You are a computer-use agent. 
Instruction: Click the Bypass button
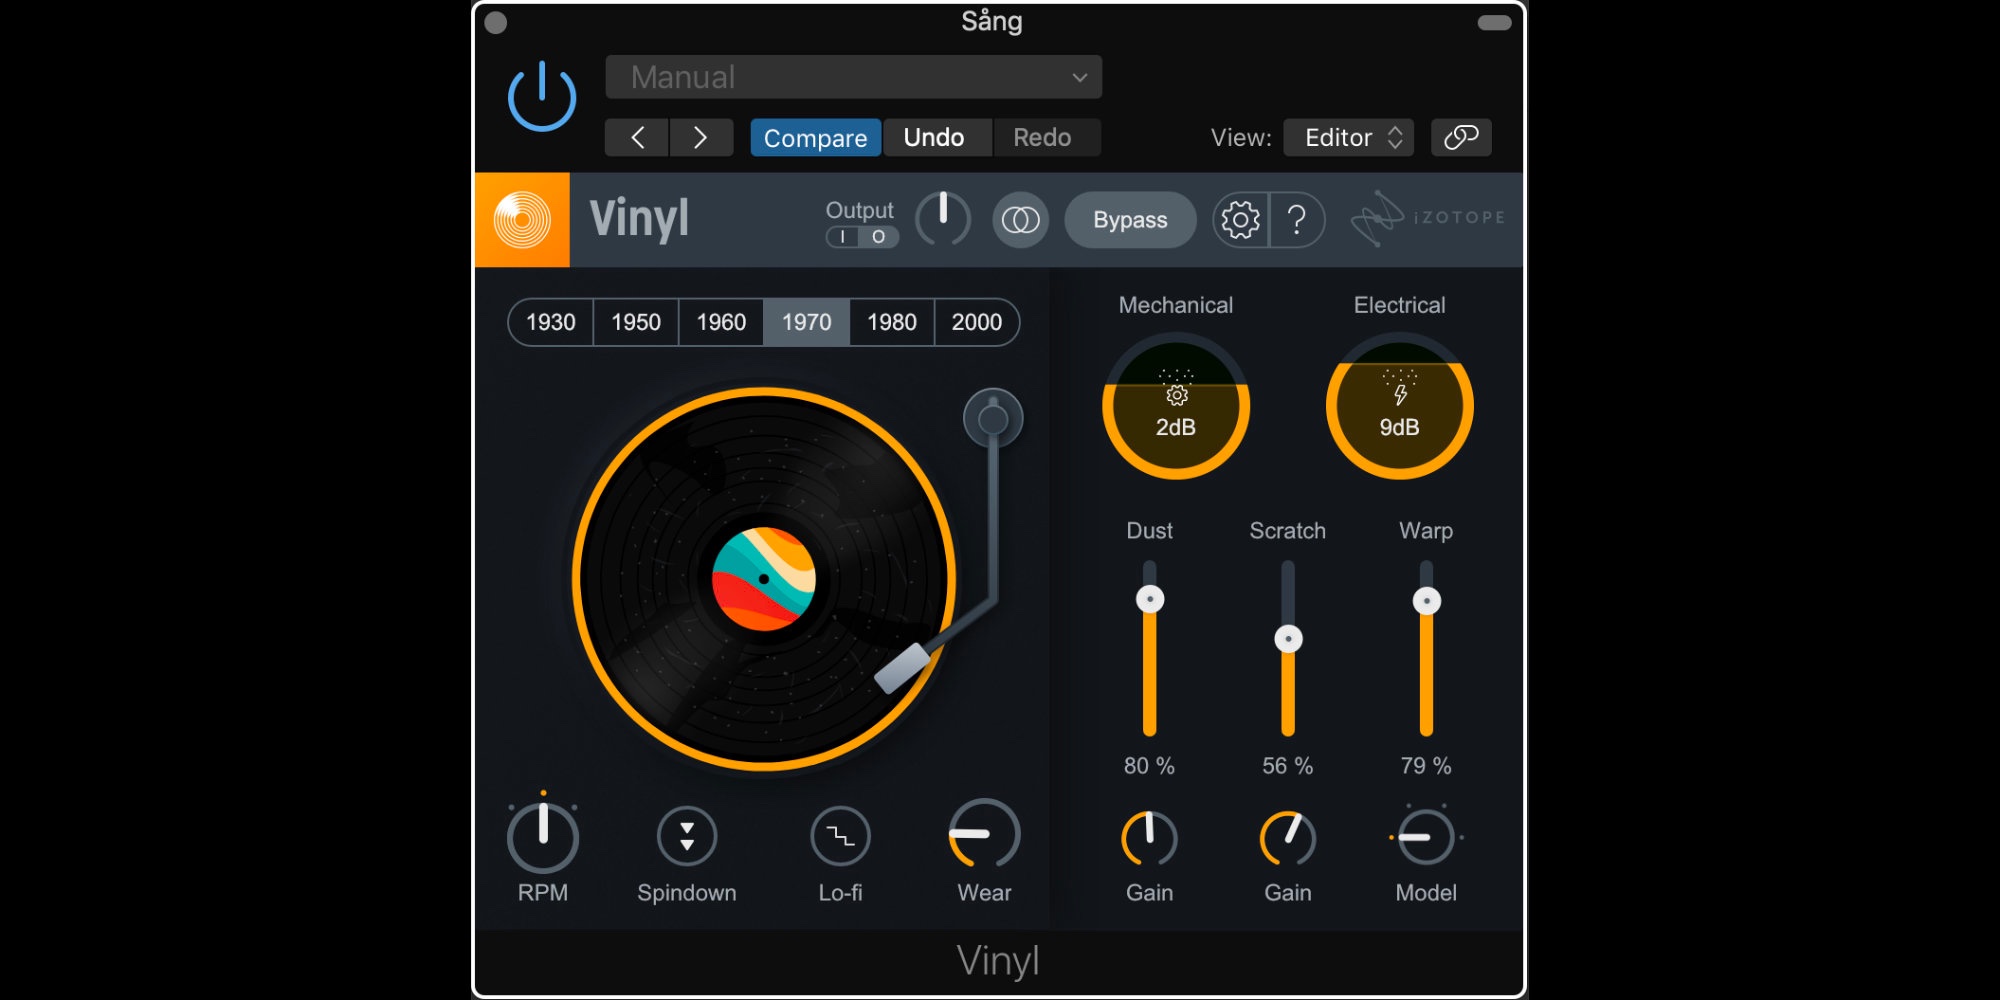coord(1130,220)
